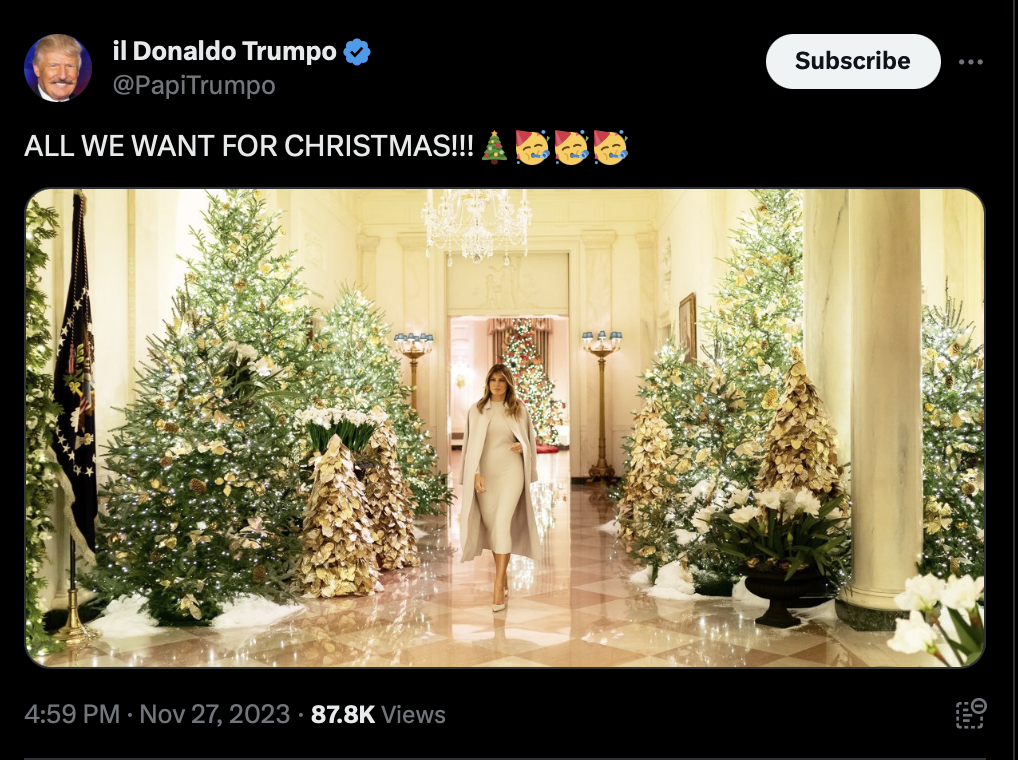Click the Views label
1018x760 pixels.
point(413,715)
